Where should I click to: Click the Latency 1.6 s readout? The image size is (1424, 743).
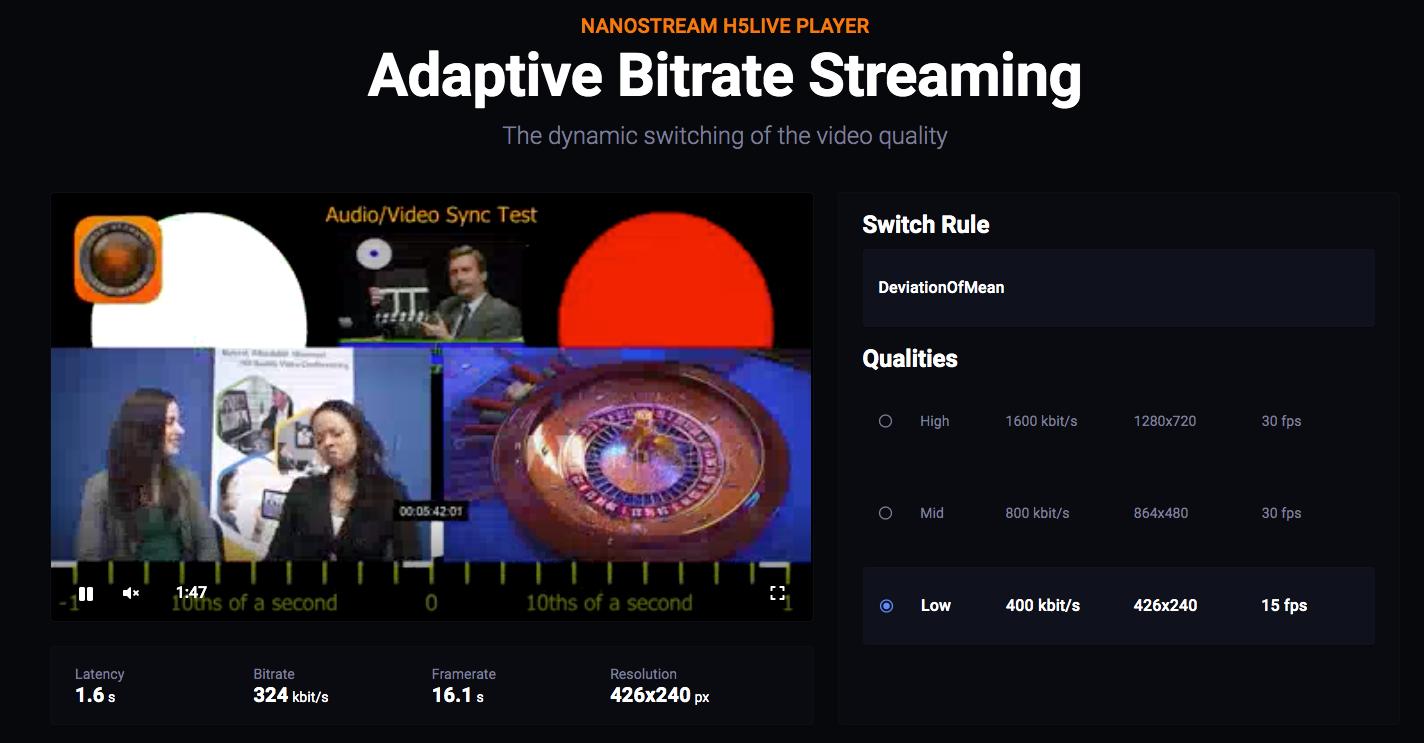coord(95,695)
